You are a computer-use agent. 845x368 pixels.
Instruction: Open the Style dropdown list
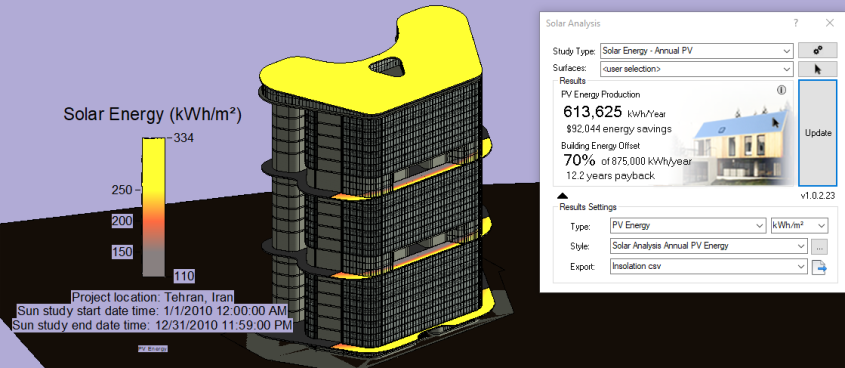[709, 246]
